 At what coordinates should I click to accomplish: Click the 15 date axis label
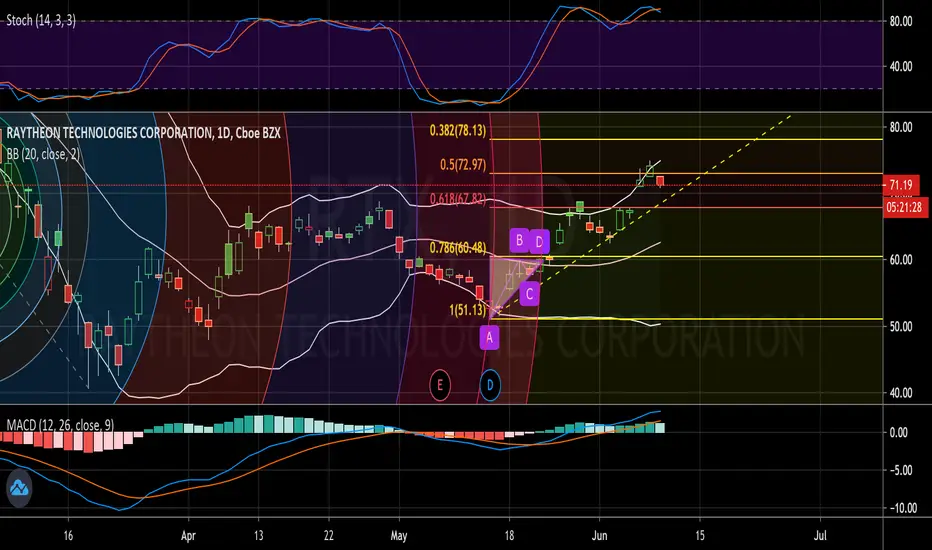[x=700, y=536]
